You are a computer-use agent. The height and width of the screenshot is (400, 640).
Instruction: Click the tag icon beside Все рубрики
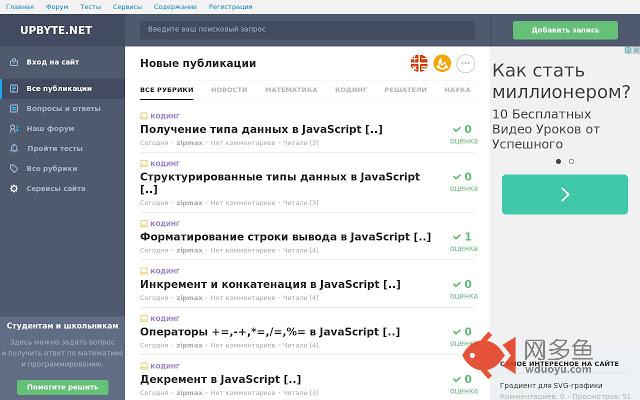tap(14, 168)
